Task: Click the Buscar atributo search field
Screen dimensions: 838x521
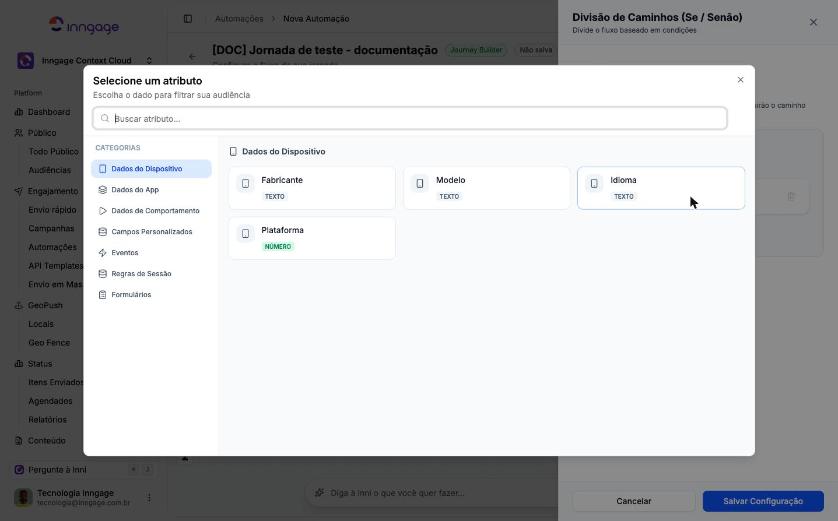Action: pos(410,119)
